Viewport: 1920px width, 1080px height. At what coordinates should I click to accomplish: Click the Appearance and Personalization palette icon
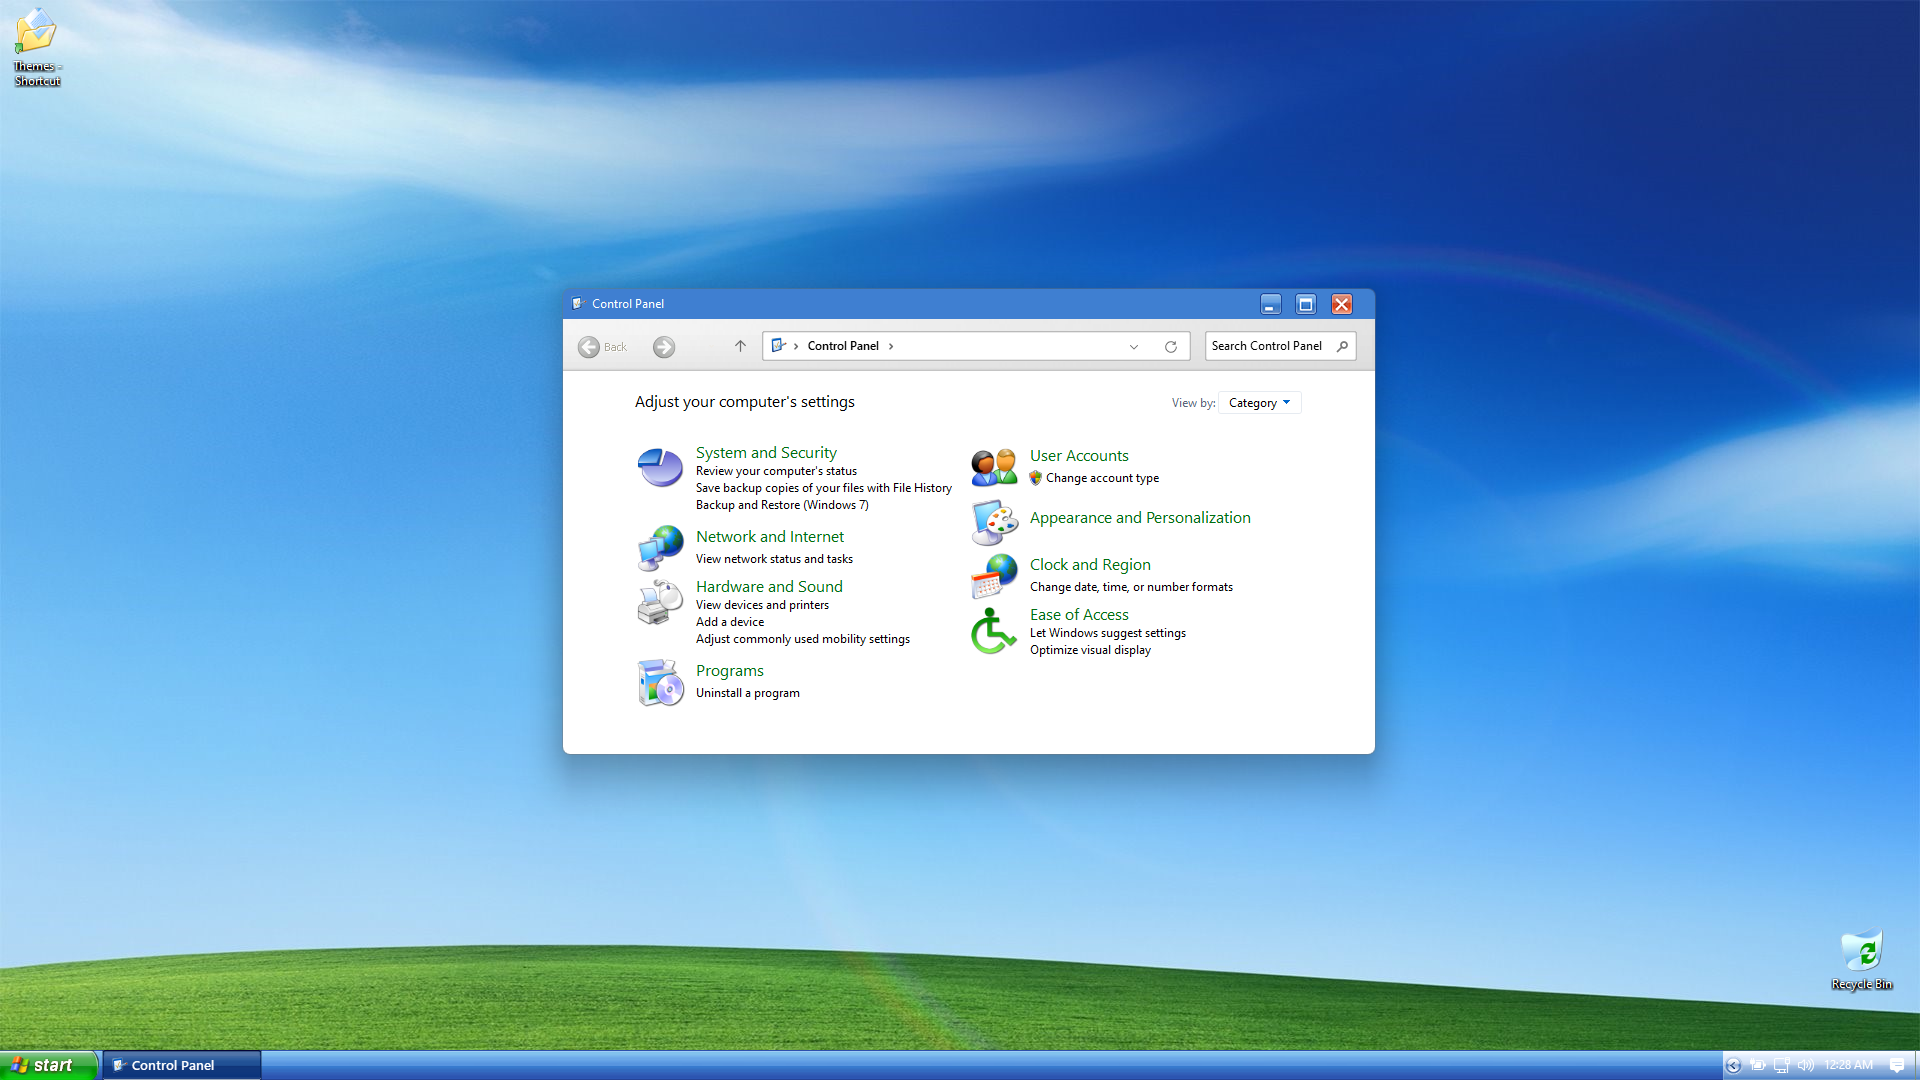tap(994, 522)
